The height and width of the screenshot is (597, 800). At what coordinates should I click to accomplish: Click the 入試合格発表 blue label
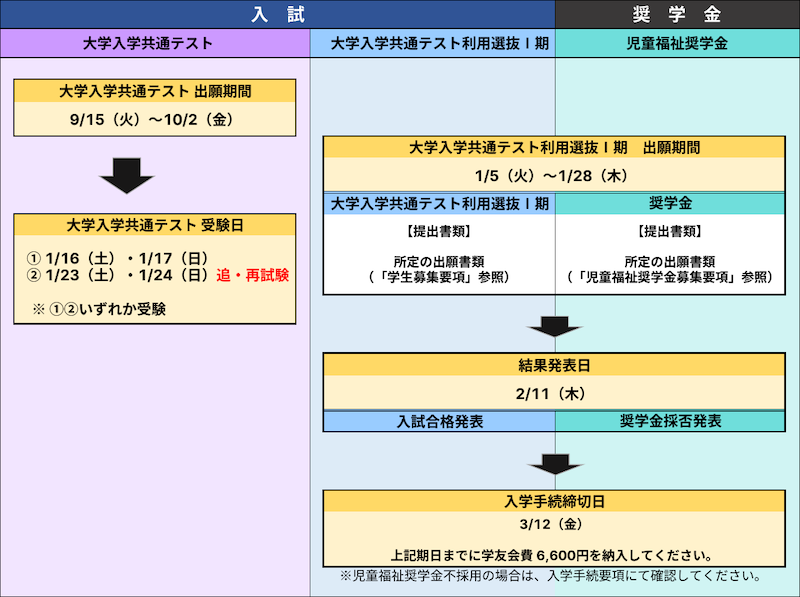tap(440, 421)
